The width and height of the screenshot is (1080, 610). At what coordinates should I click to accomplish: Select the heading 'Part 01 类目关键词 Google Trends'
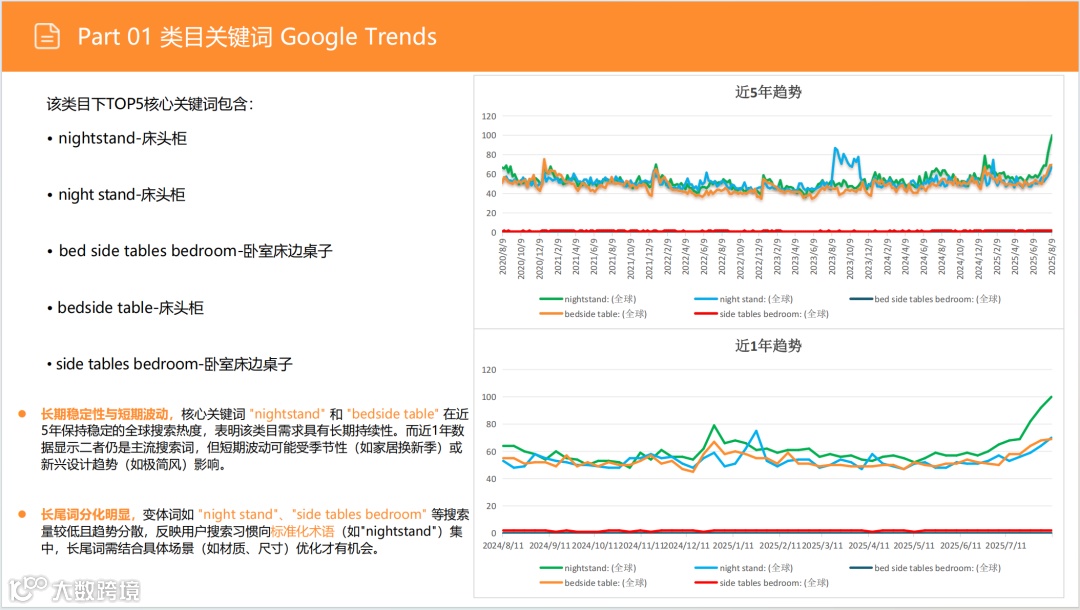point(257,36)
